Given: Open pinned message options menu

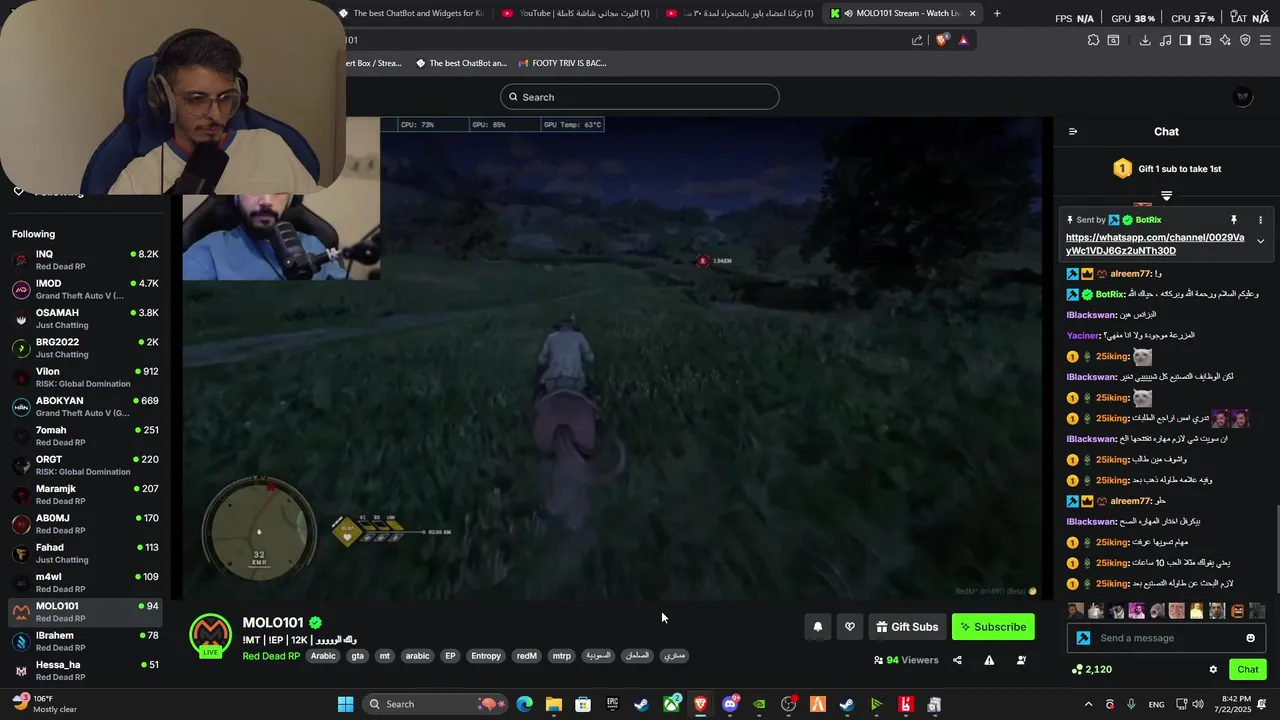Looking at the screenshot, I should 1260,220.
